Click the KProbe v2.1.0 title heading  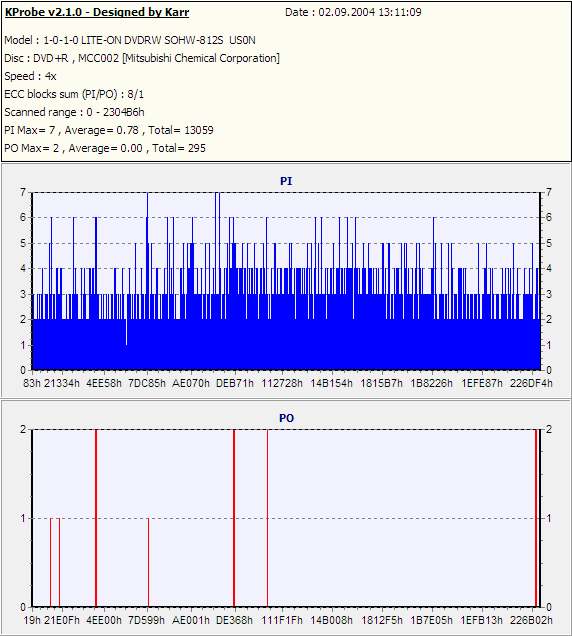coord(97,12)
